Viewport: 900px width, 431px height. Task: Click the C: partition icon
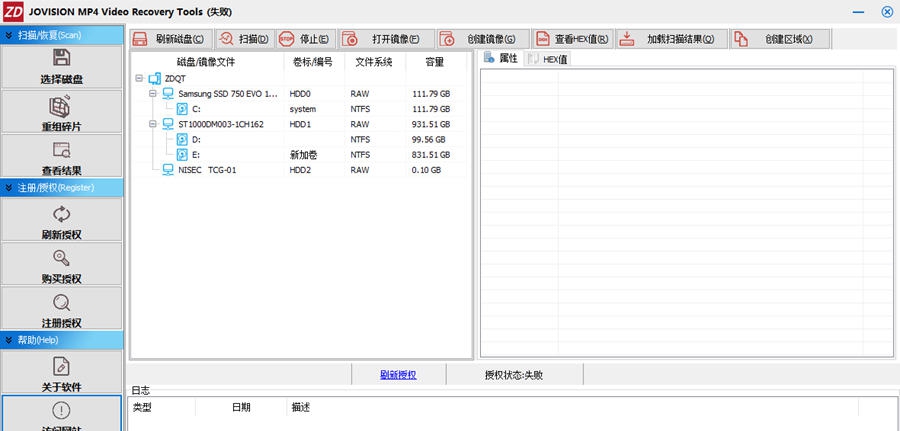coord(182,108)
